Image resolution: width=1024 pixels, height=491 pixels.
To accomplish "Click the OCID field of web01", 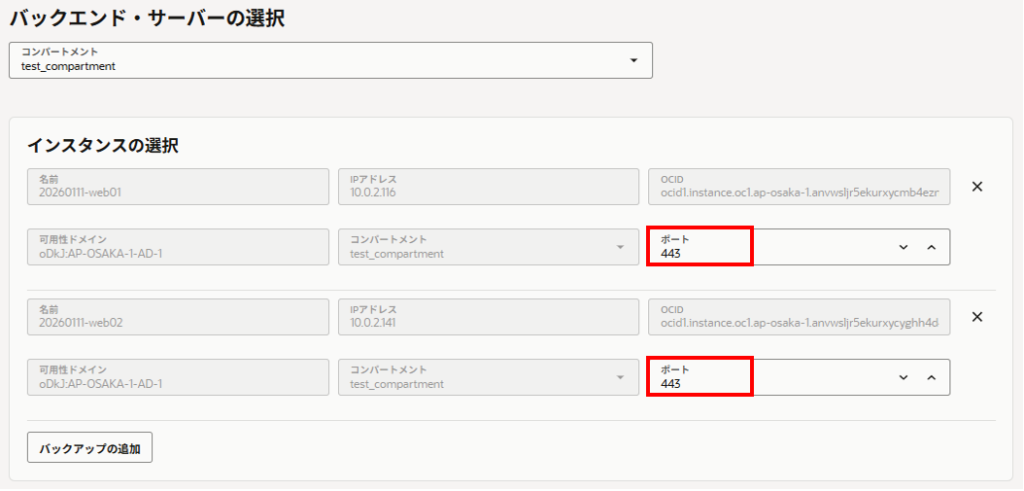I will [799, 186].
